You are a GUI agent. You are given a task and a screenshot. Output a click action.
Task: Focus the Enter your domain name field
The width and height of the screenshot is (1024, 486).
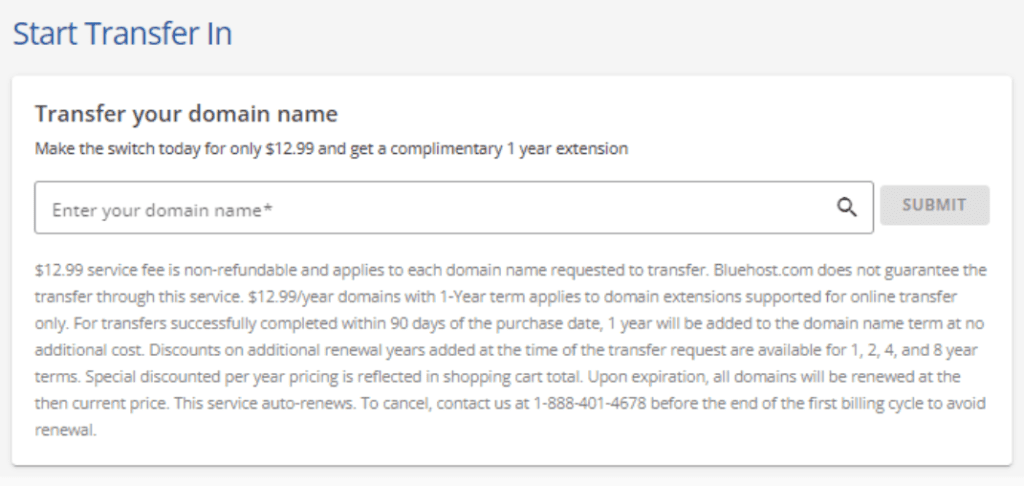click(x=454, y=208)
